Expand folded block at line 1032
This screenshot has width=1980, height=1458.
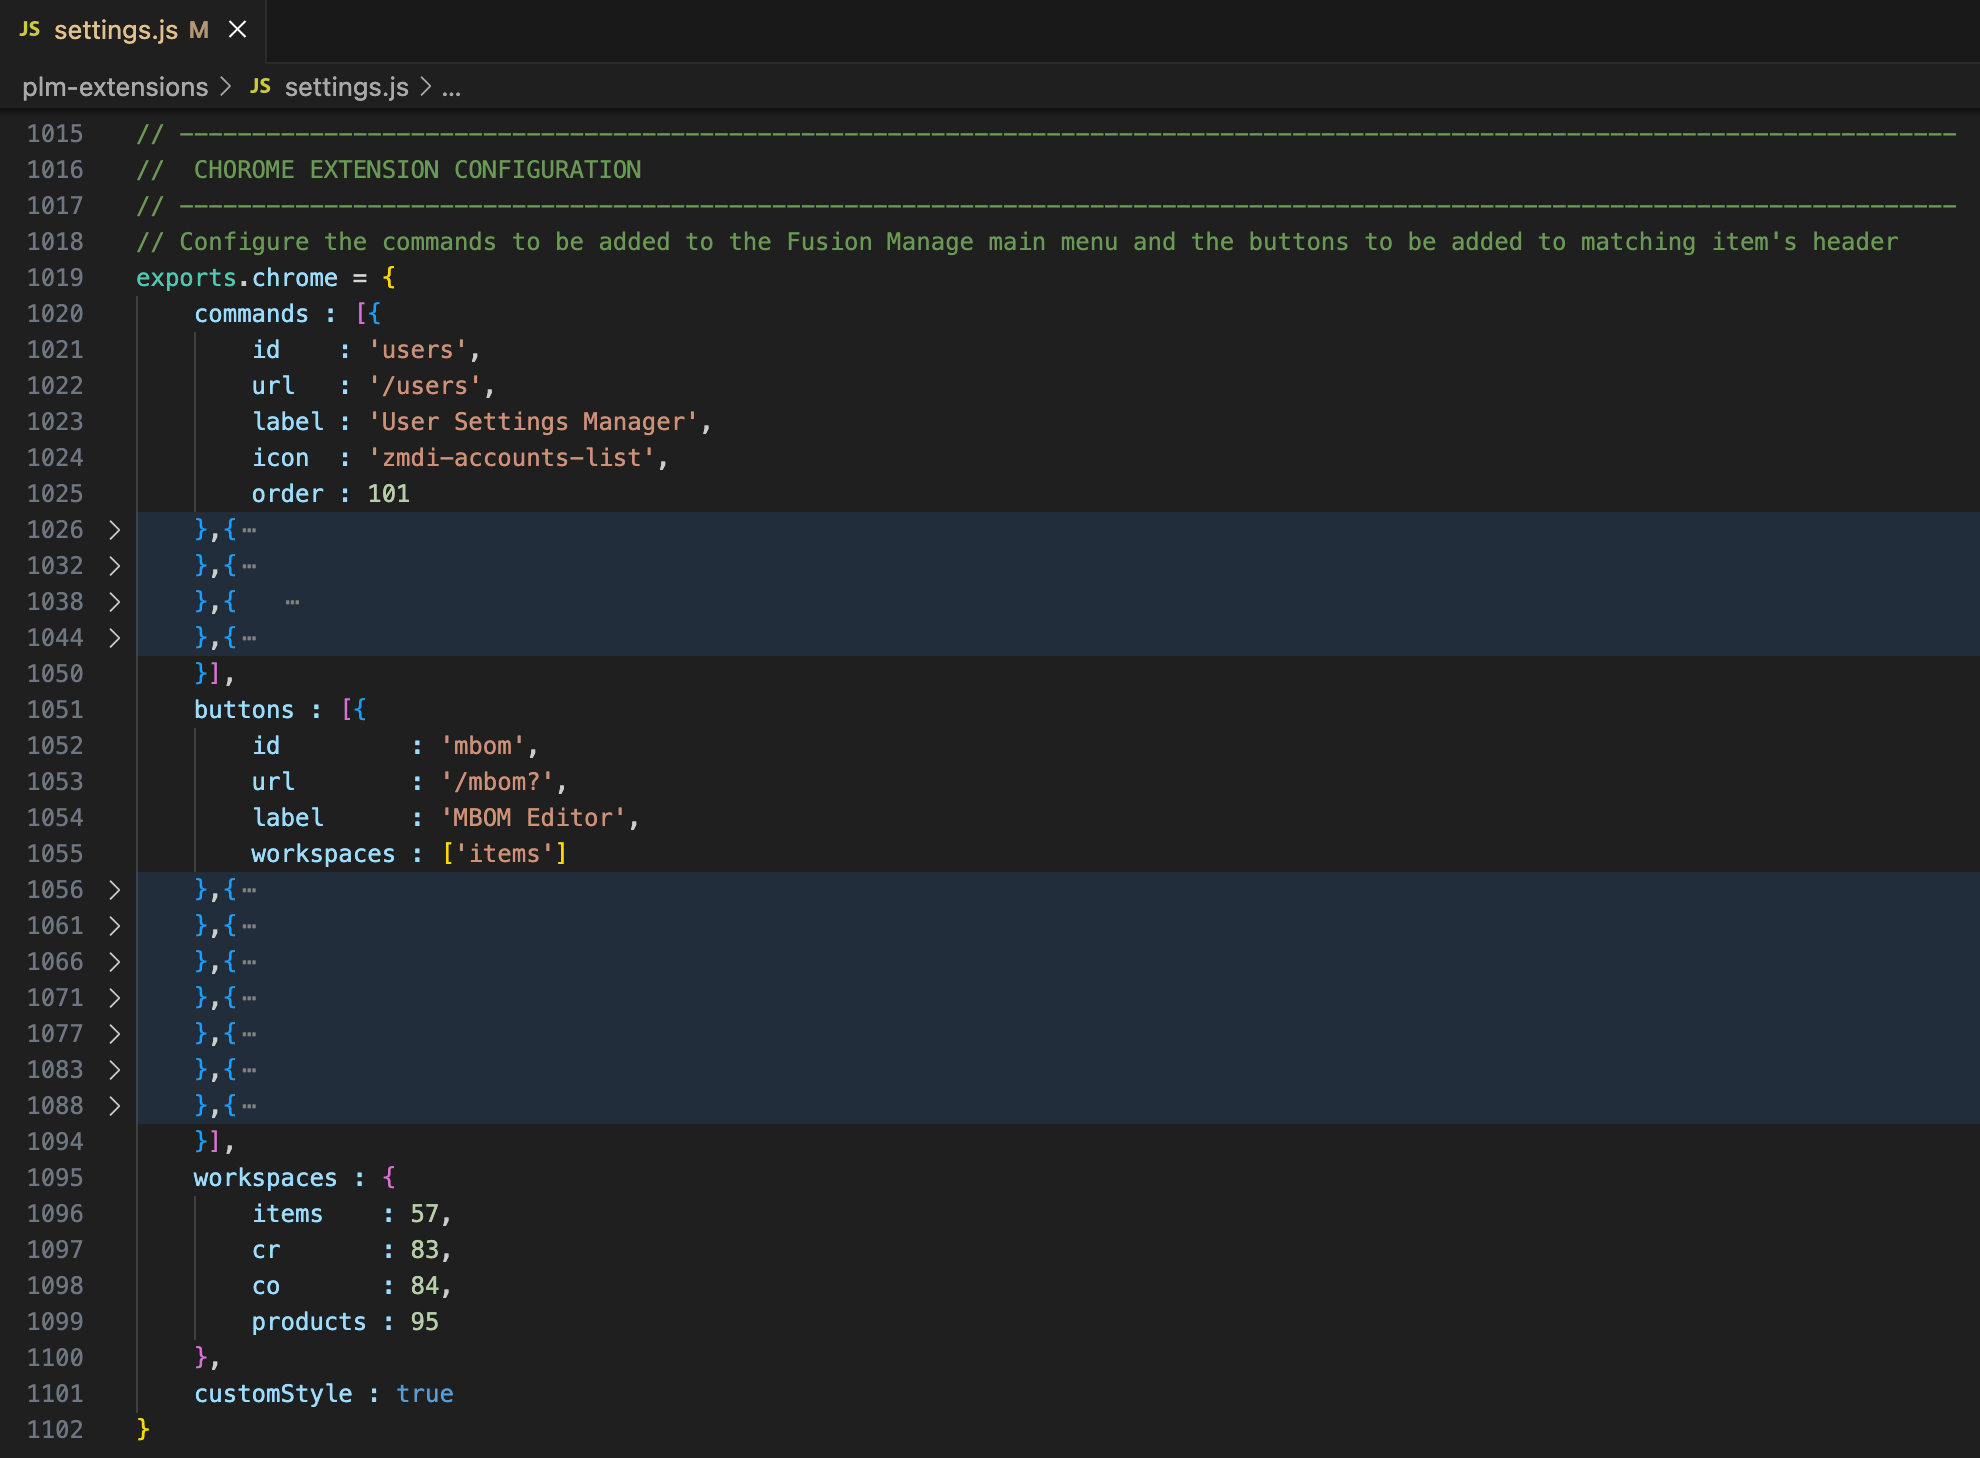pyautogui.click(x=114, y=566)
